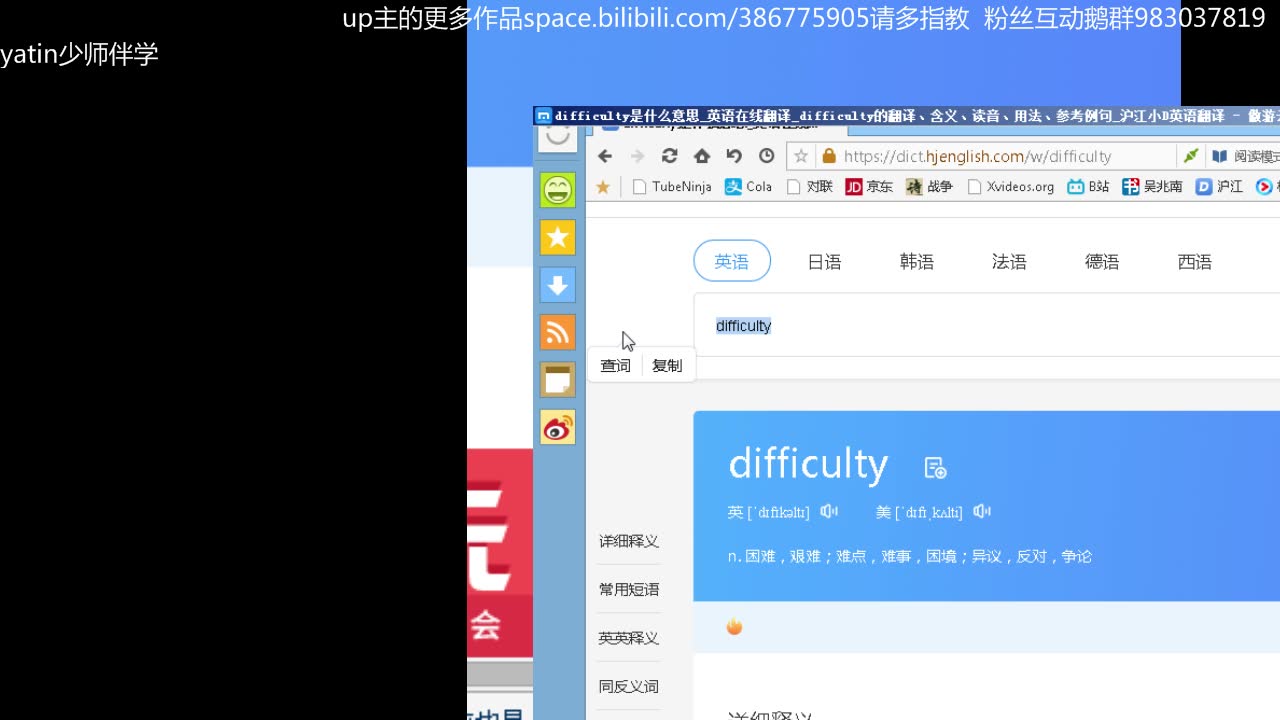
Task: Click the orange flame icon
Action: point(734,627)
